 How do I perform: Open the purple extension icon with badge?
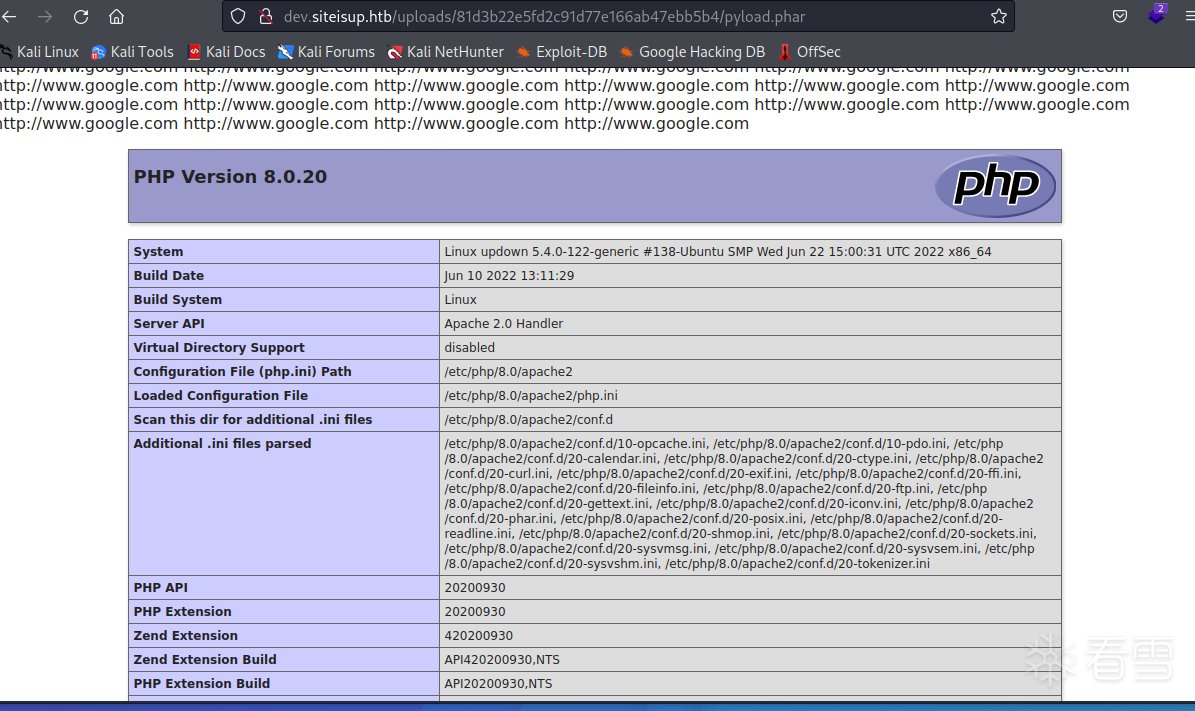(x=1156, y=14)
